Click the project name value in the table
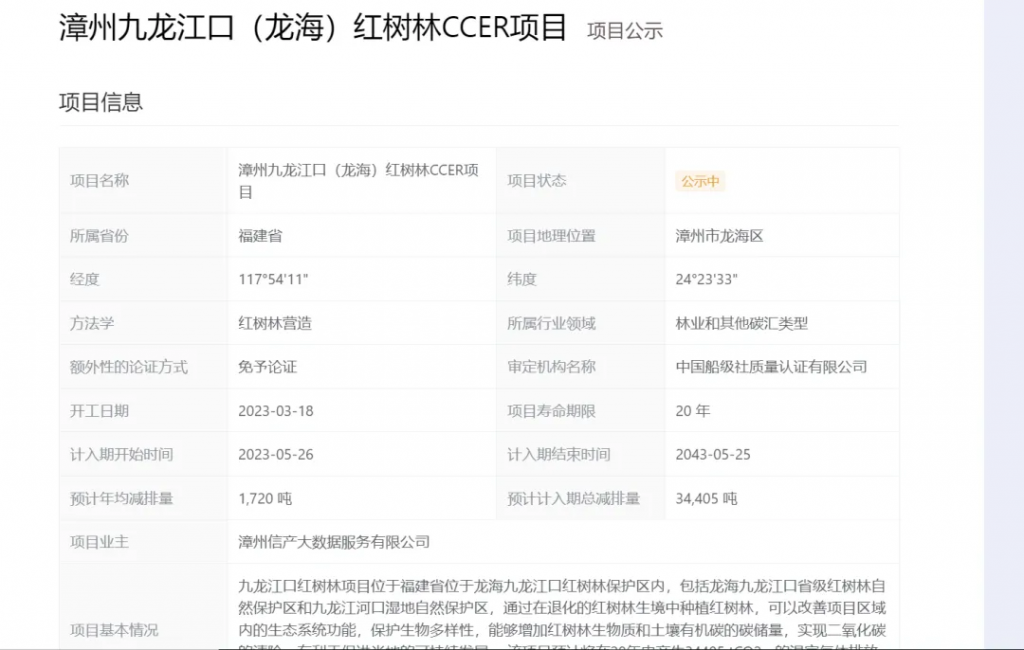1024x650 pixels. pyautogui.click(x=358, y=180)
